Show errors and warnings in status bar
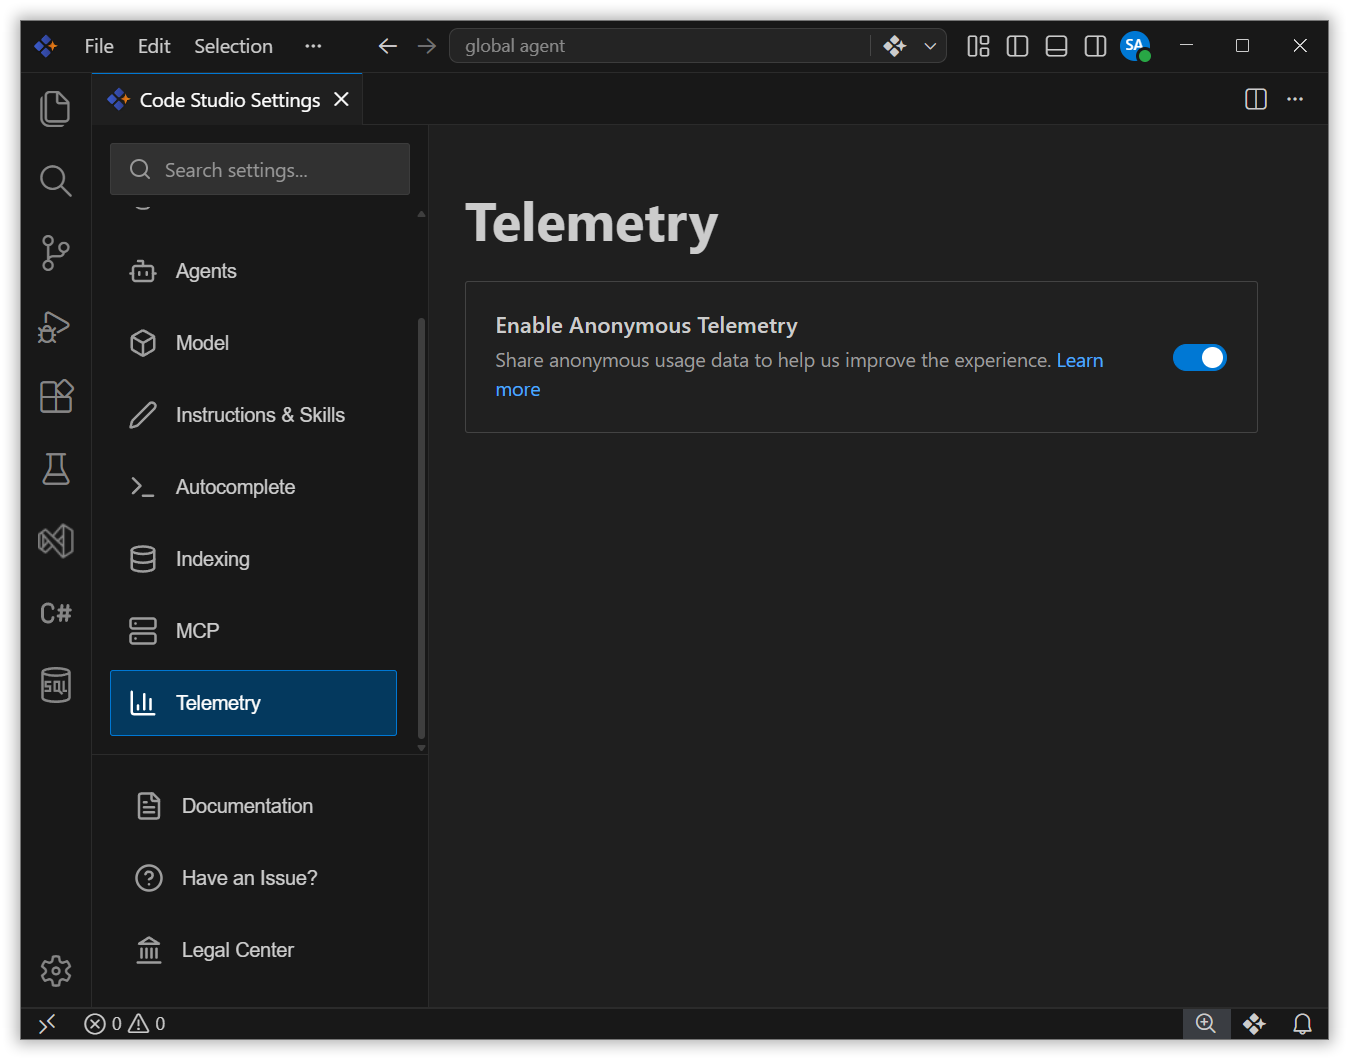Image resolution: width=1349 pixels, height=1060 pixels. click(125, 1023)
